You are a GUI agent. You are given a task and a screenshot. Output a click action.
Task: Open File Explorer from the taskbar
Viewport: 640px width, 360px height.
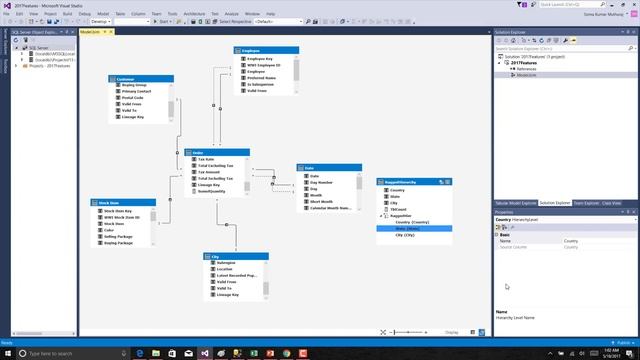156,353
